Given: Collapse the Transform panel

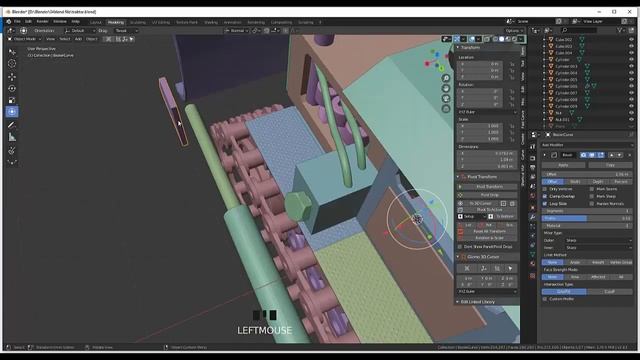Looking at the screenshot, I should click(458, 47).
